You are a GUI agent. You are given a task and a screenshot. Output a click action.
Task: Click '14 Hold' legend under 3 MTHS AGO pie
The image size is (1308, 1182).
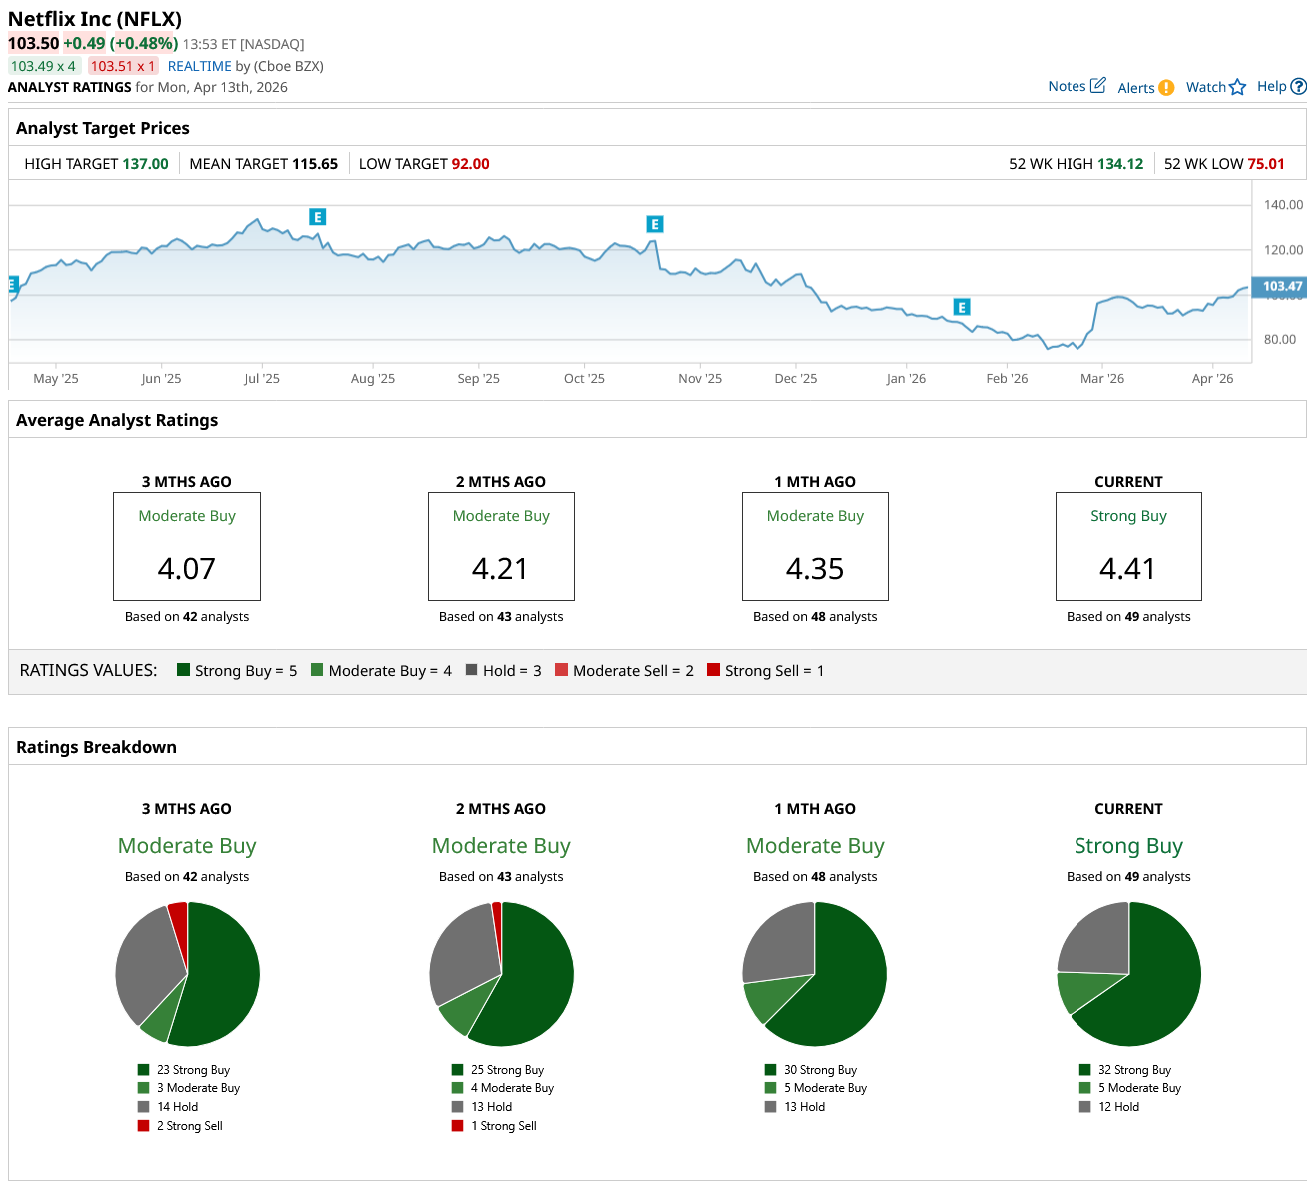click(x=177, y=1107)
